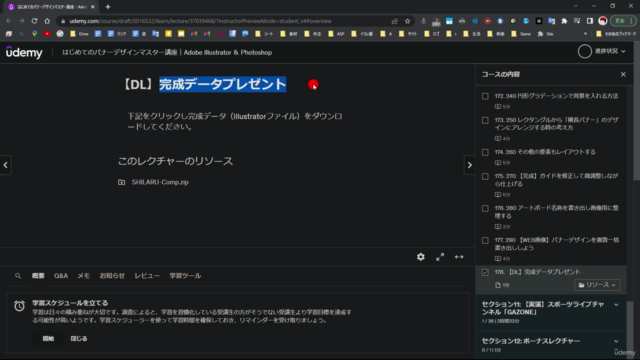Click the progress circle icon in header
Screen dimensions: 640x360
pyautogui.click(x=584, y=51)
